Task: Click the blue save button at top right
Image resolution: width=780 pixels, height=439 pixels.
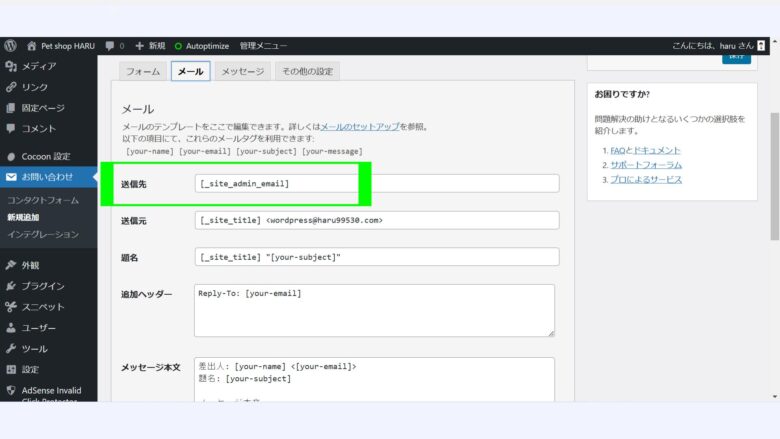Action: [x=737, y=59]
